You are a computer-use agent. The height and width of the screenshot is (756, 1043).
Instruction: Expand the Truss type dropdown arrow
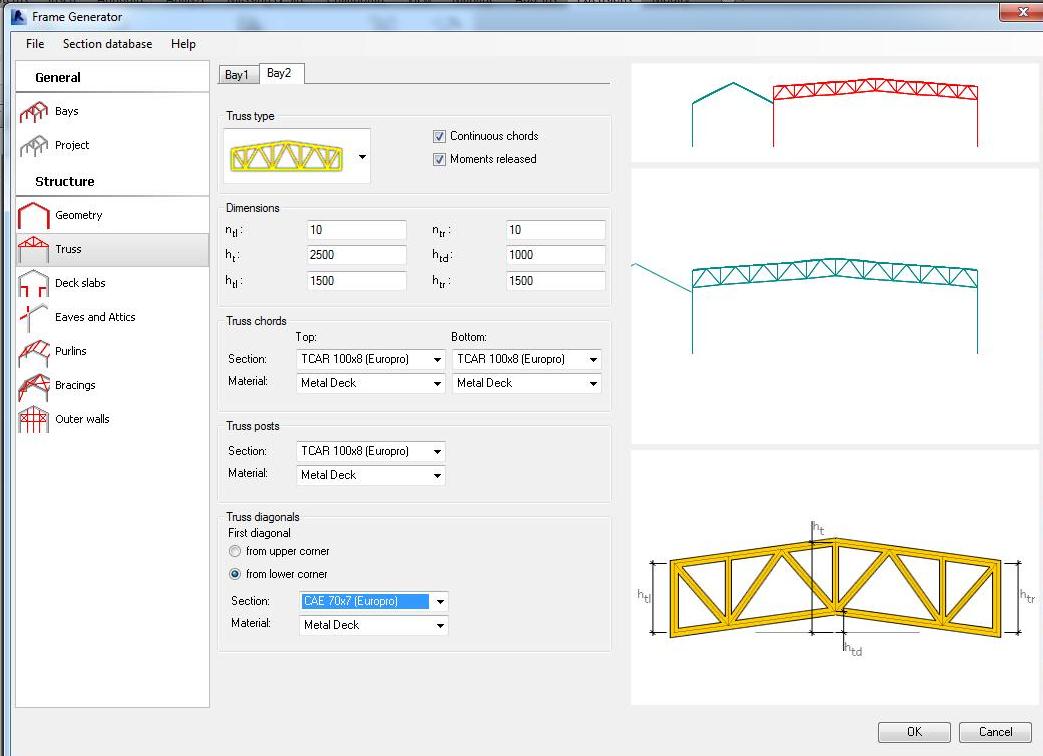point(362,157)
